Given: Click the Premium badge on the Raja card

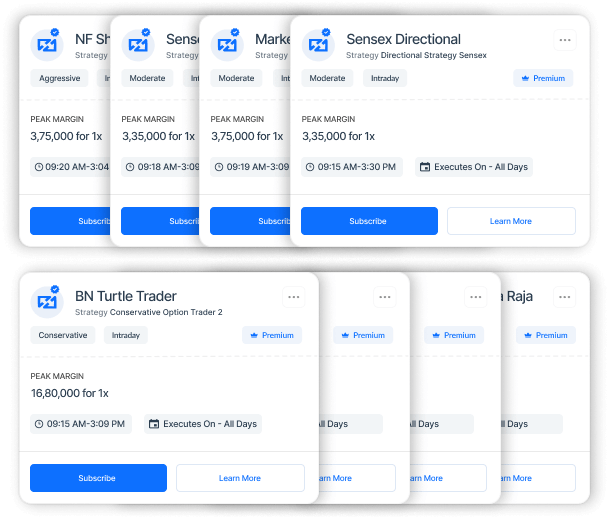Looking at the screenshot, I should click(x=546, y=335).
